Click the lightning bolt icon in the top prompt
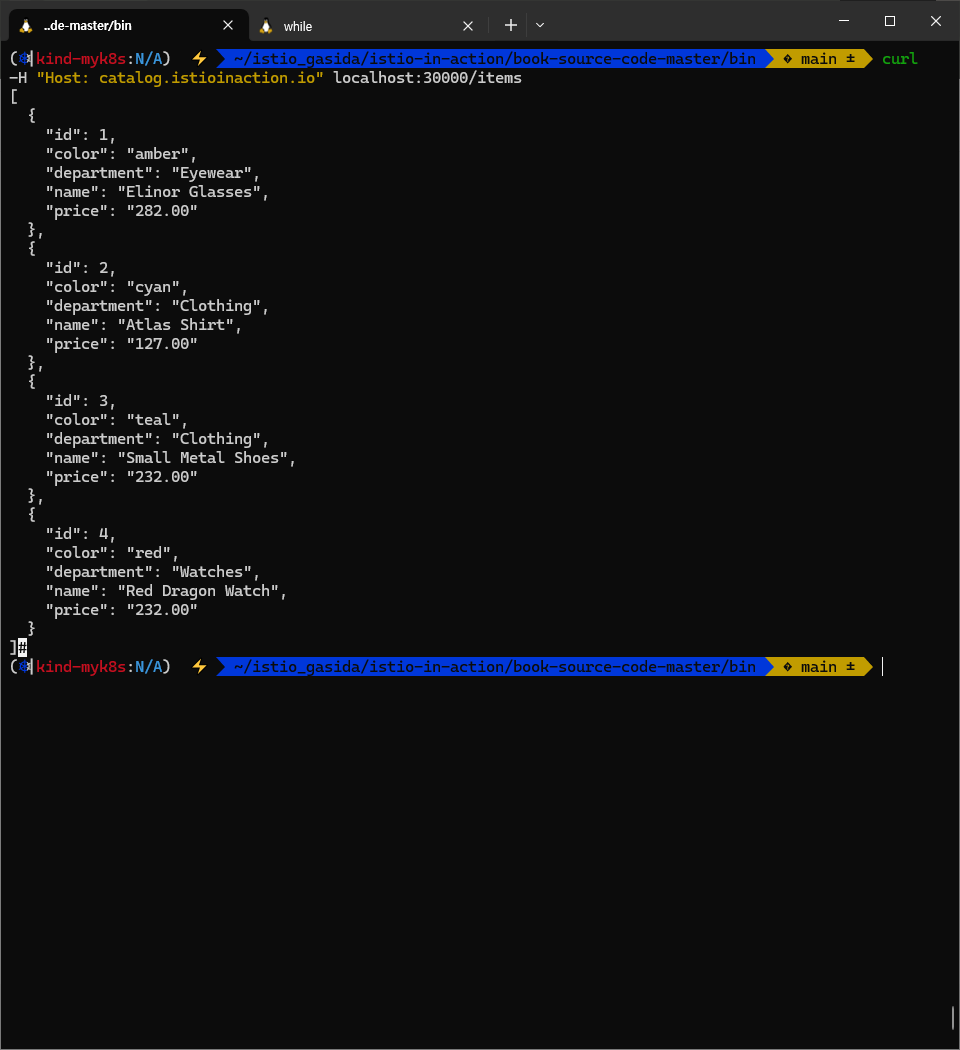 coord(199,59)
